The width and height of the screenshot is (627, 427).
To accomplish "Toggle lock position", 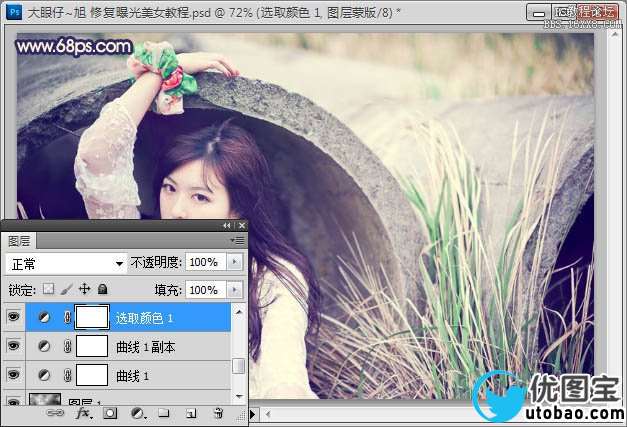I will [x=84, y=289].
